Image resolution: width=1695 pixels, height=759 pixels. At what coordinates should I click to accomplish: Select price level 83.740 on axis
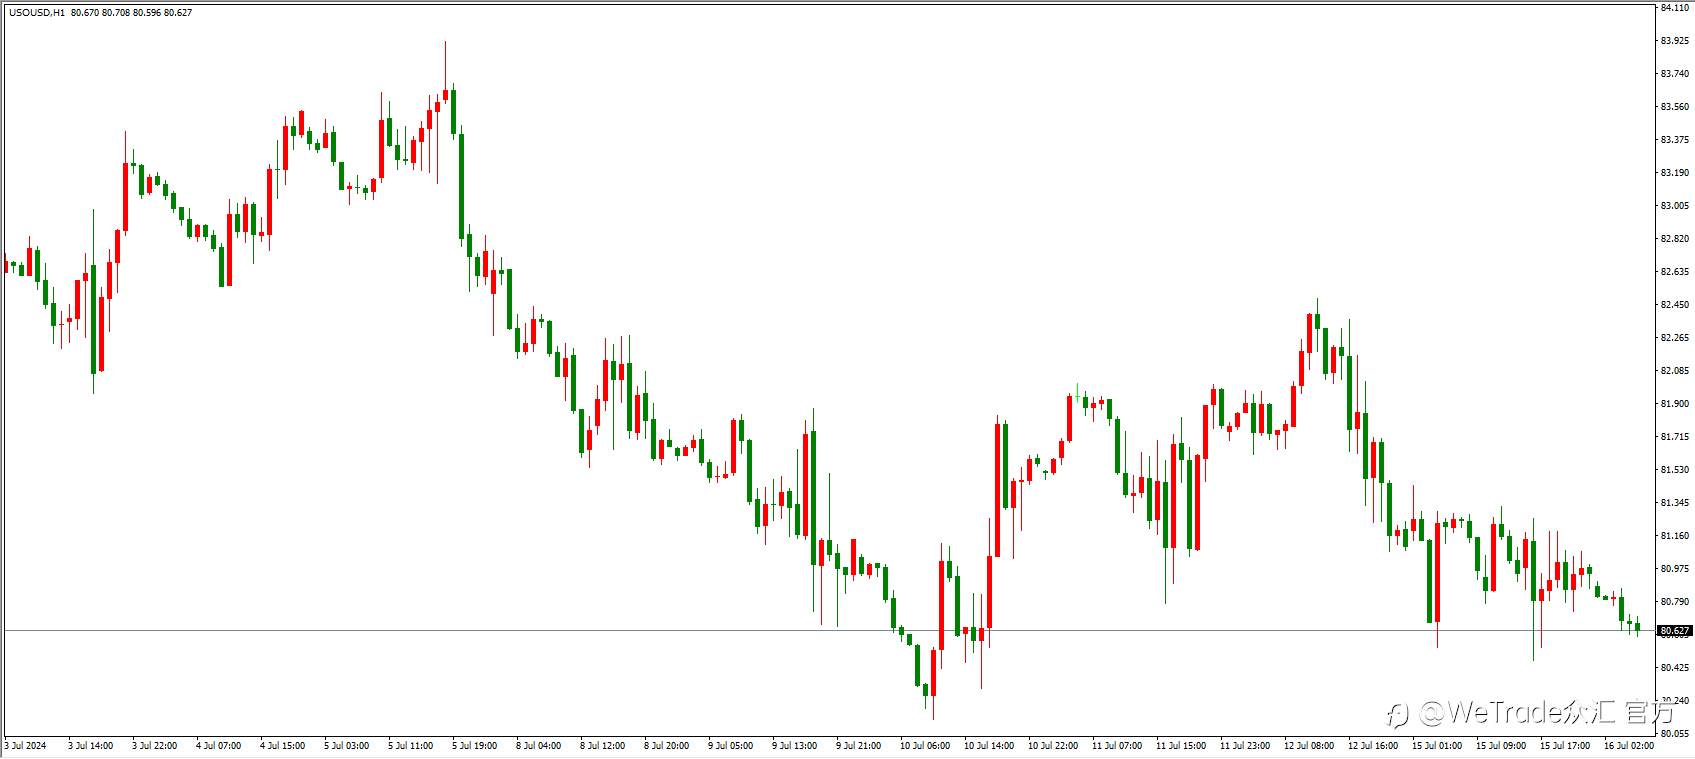pyautogui.click(x=1674, y=74)
